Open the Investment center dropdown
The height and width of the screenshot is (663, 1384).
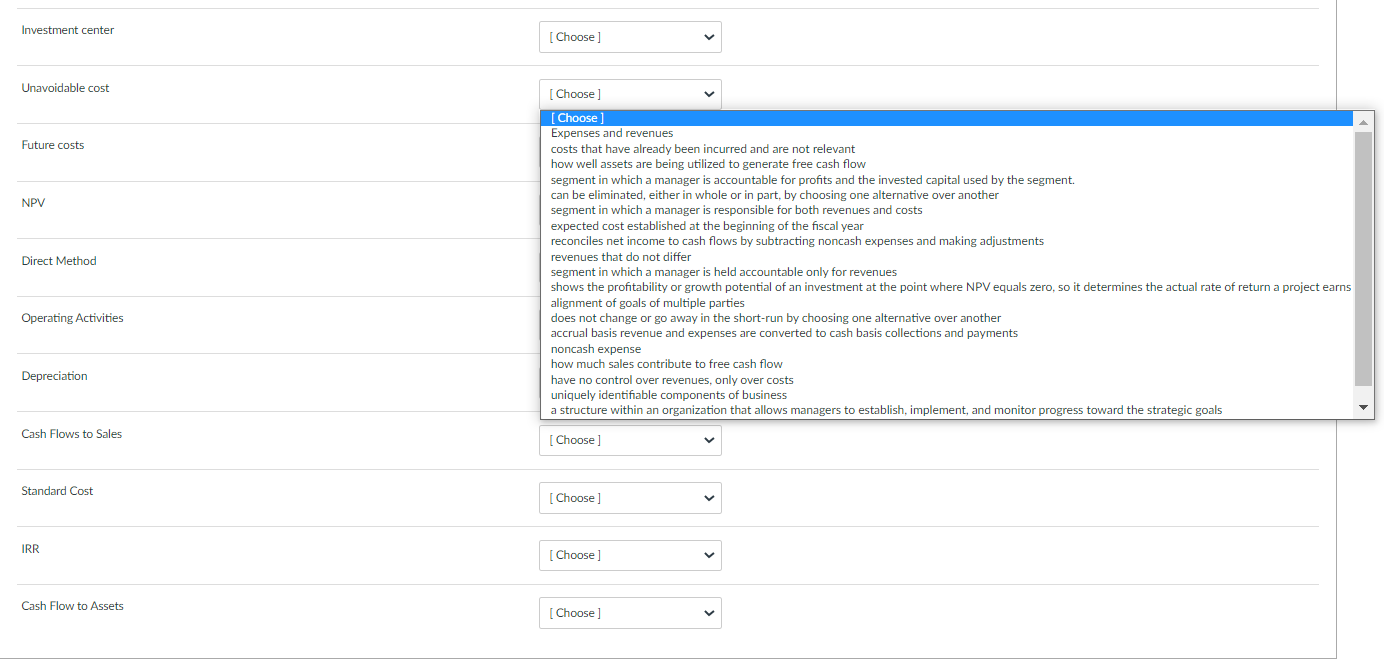630,36
